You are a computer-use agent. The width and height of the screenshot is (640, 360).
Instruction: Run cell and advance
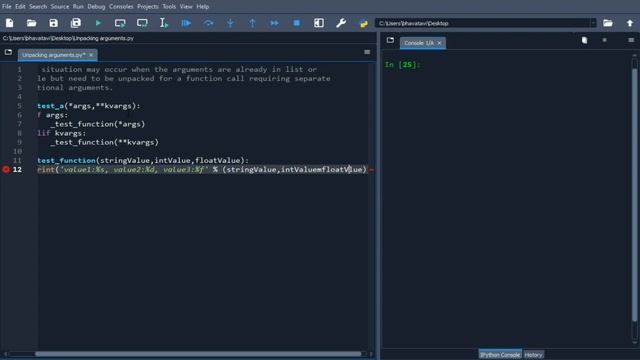click(x=142, y=23)
